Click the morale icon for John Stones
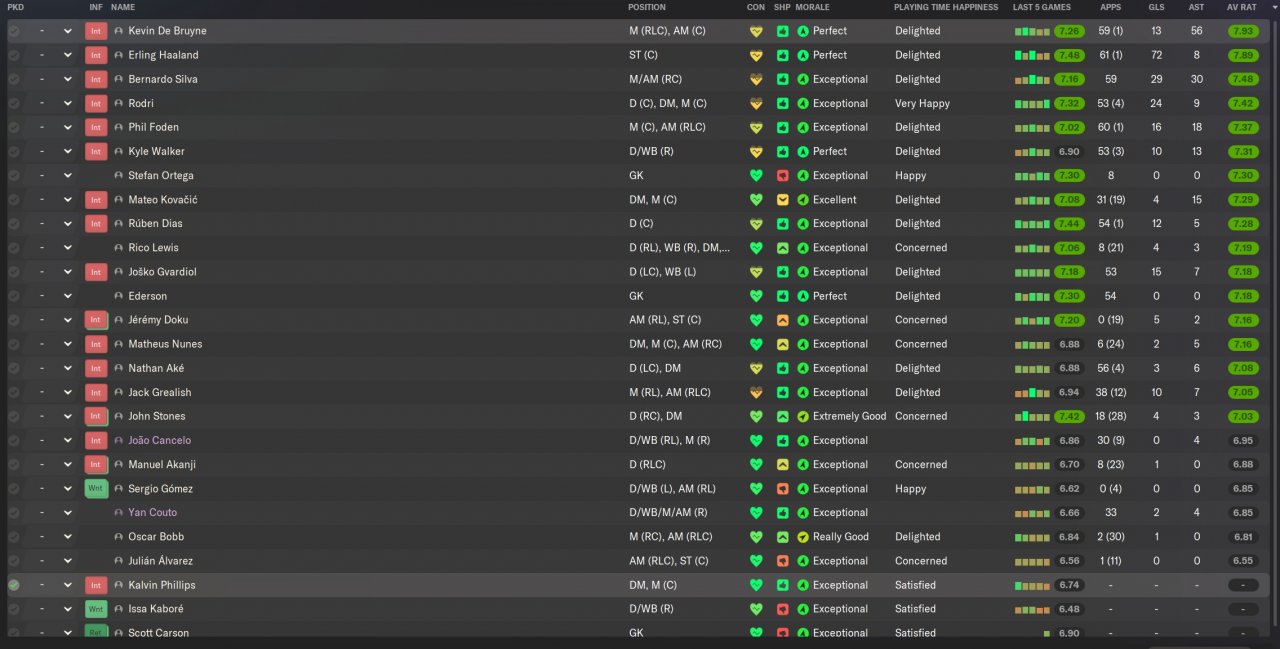This screenshot has width=1280, height=649. coord(803,417)
